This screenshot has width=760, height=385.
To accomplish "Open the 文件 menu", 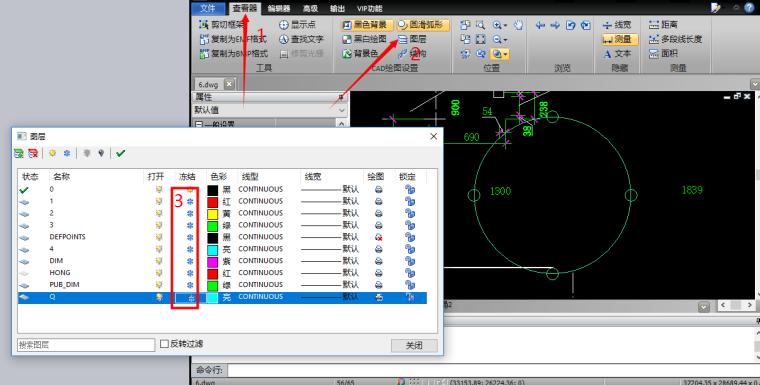I will coord(207,8).
